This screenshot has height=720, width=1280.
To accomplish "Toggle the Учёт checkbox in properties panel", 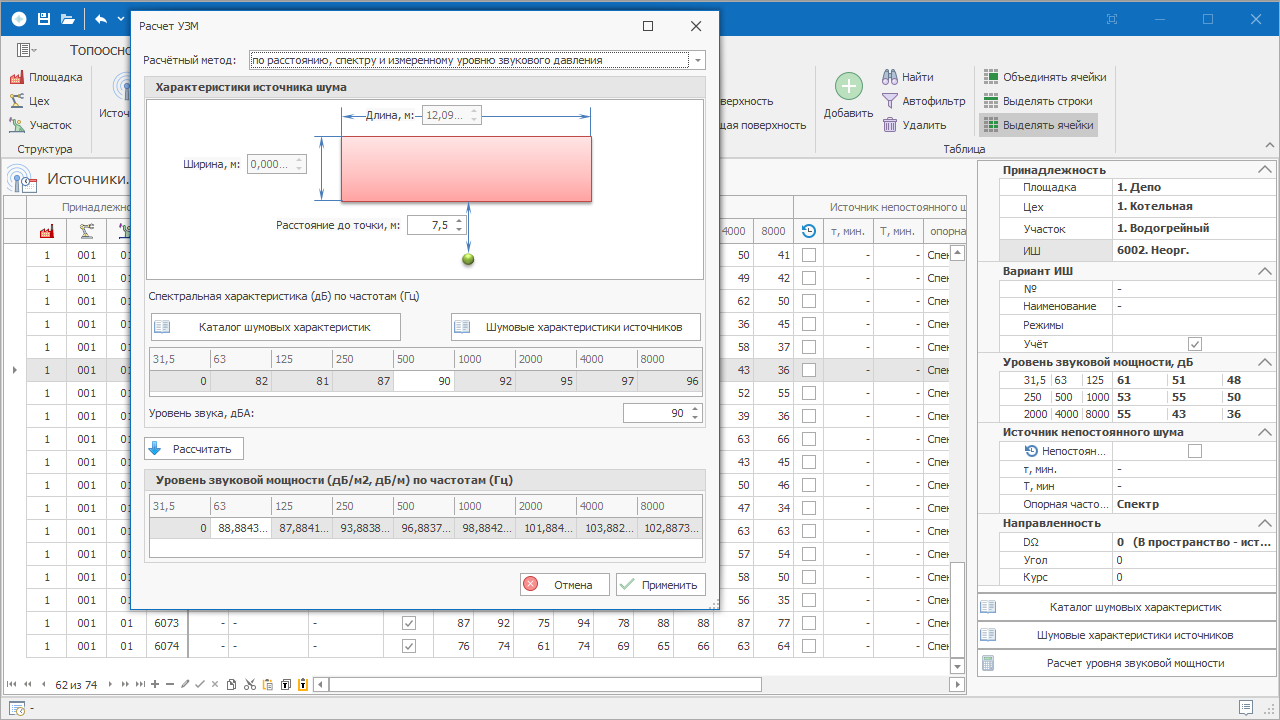I will (x=1194, y=344).
